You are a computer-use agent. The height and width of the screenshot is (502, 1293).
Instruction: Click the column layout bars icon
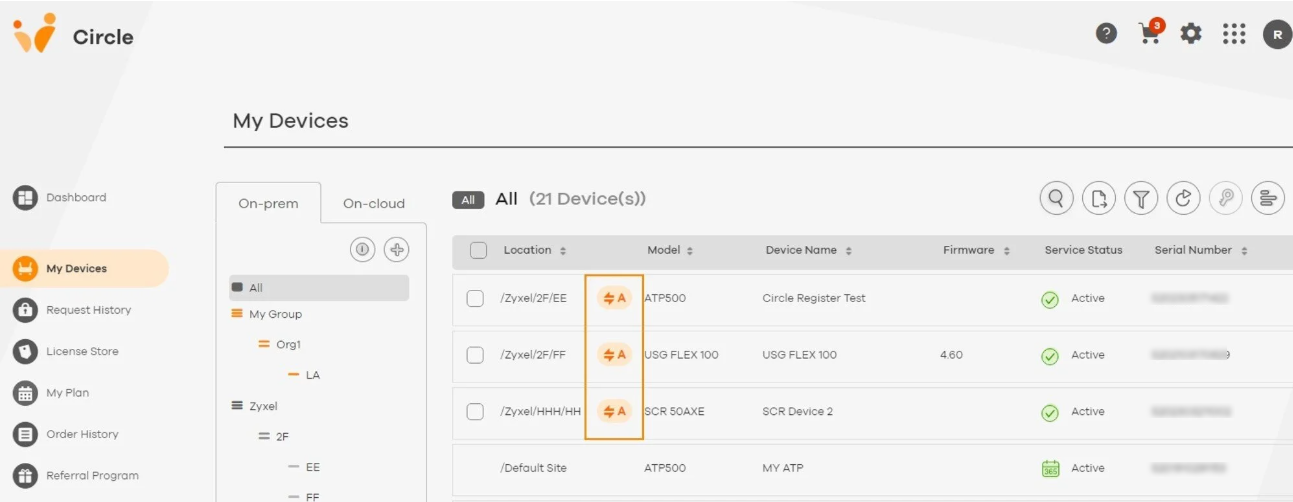[1268, 198]
